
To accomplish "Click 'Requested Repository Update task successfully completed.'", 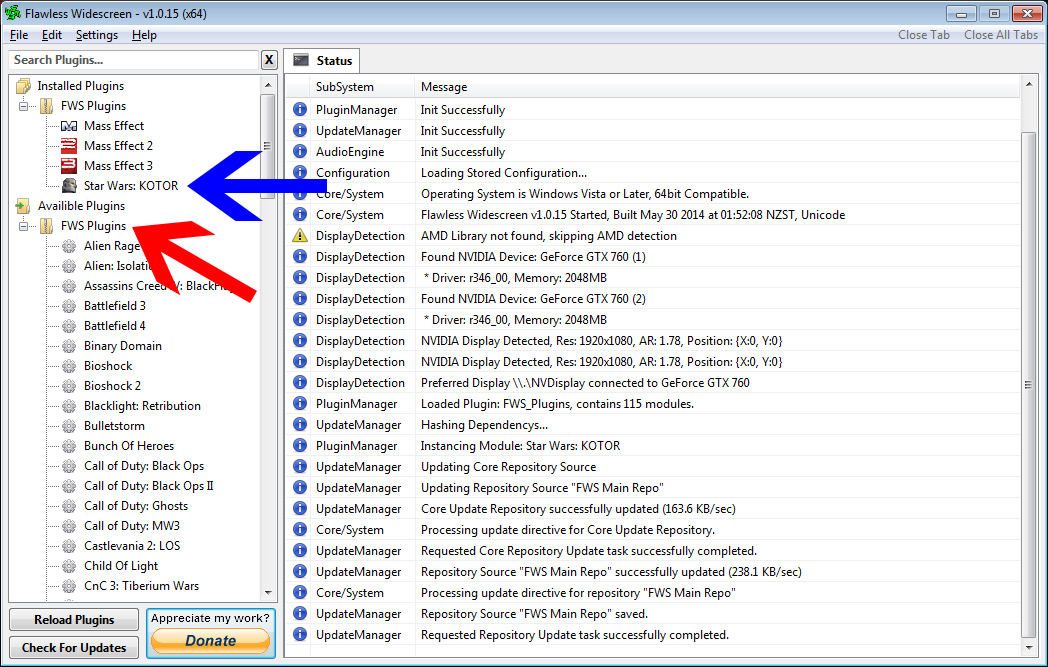I will (574, 634).
